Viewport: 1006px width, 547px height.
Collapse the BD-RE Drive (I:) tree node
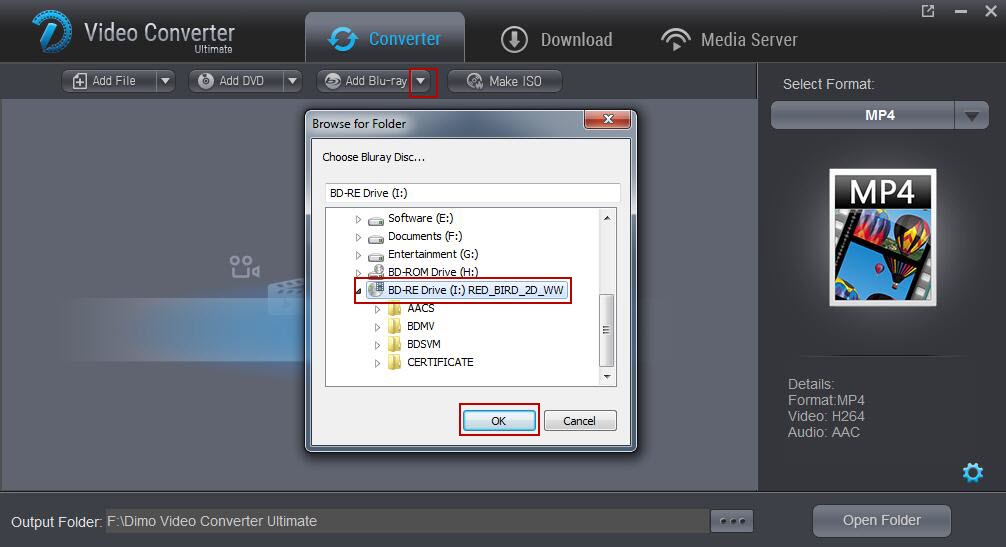[x=359, y=291]
